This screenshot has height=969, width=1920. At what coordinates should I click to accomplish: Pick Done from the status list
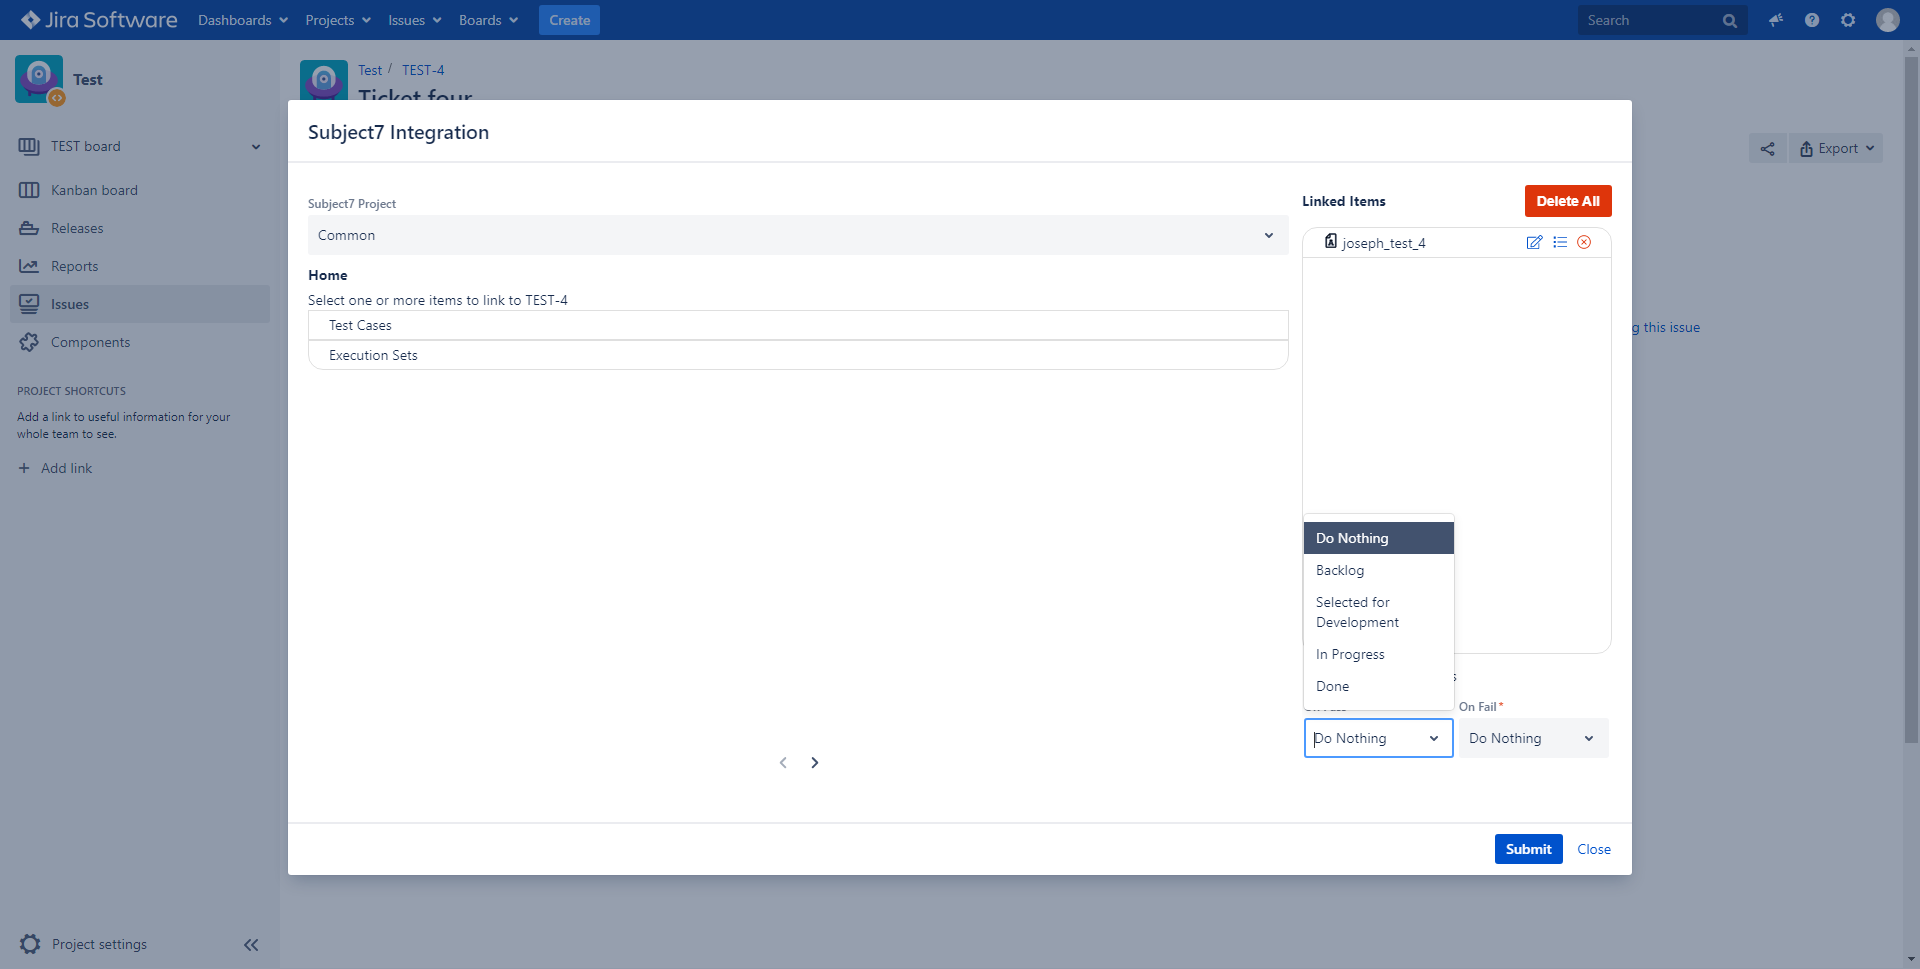(x=1333, y=687)
